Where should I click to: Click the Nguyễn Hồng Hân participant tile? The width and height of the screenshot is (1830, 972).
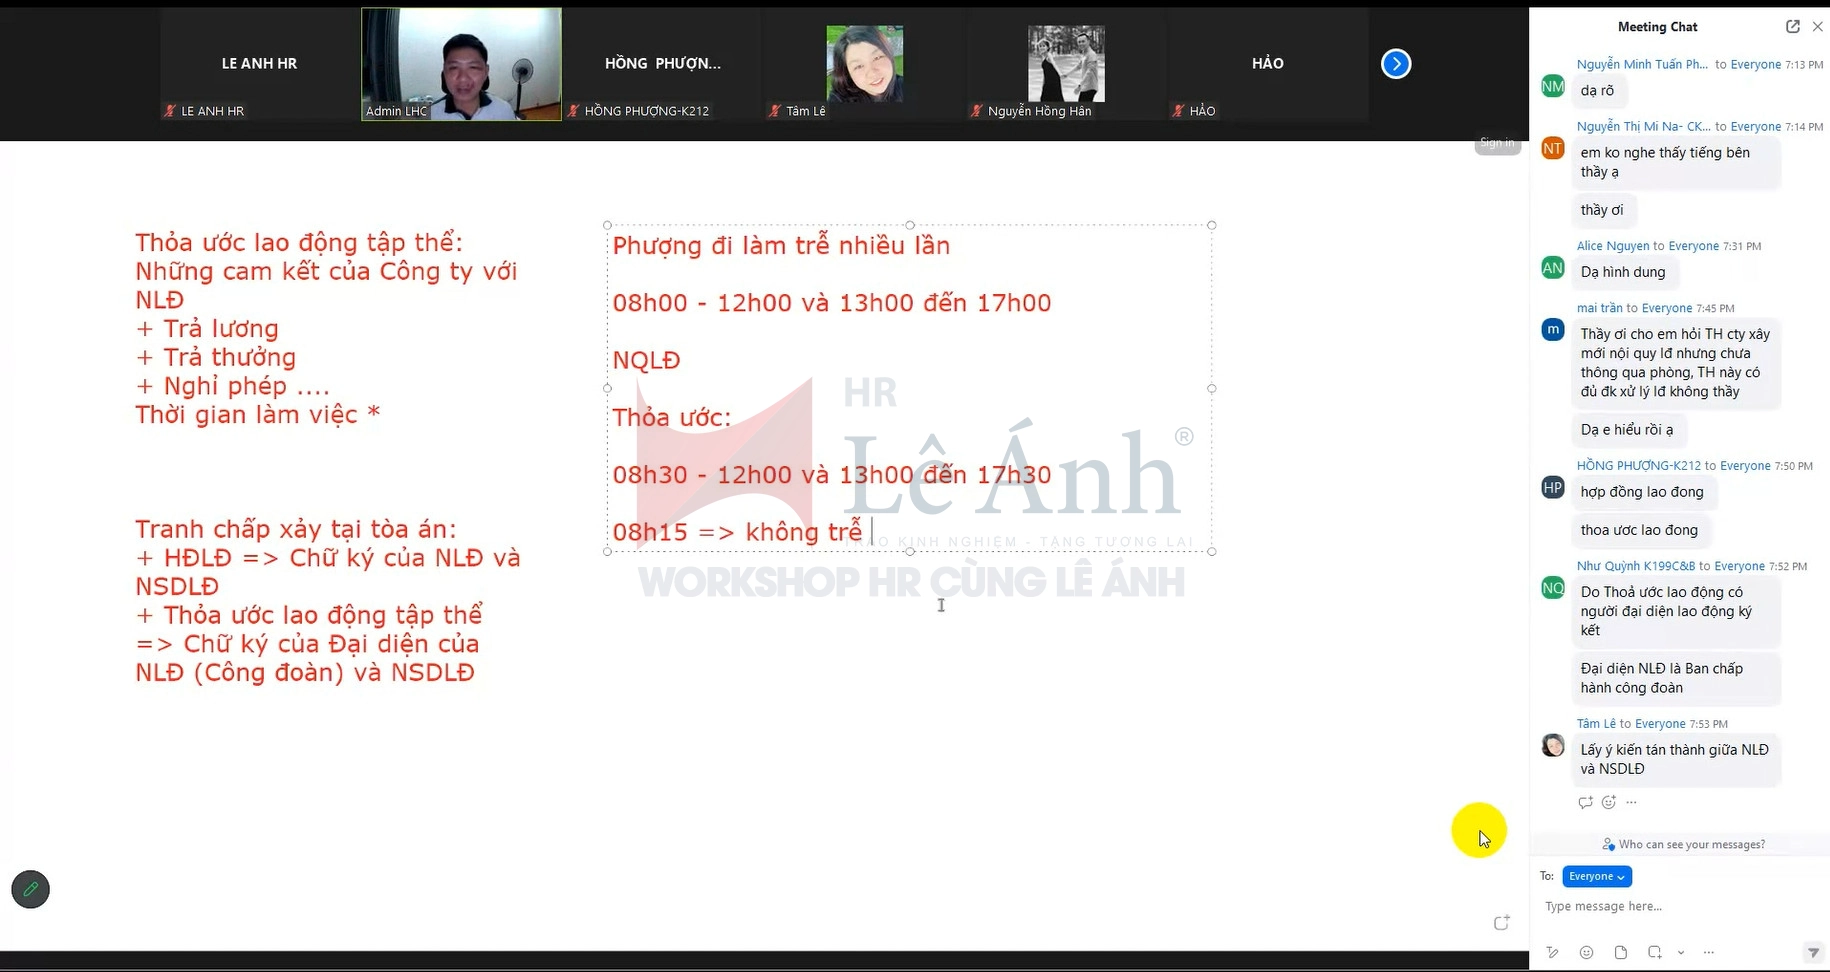pyautogui.click(x=1066, y=64)
